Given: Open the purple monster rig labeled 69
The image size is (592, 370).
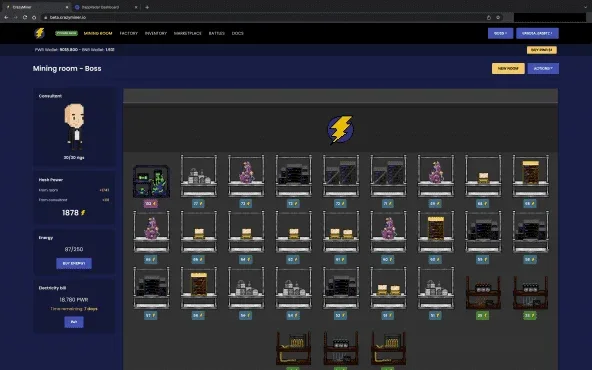Looking at the screenshot, I should 436,176.
